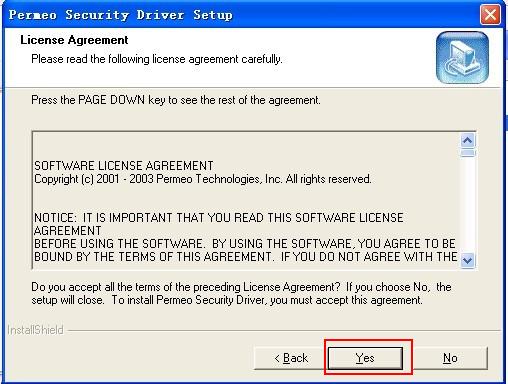The image size is (508, 384).
Task: Click the SOFTWARE LICENSE AGREEMENT line
Action: click(x=124, y=166)
